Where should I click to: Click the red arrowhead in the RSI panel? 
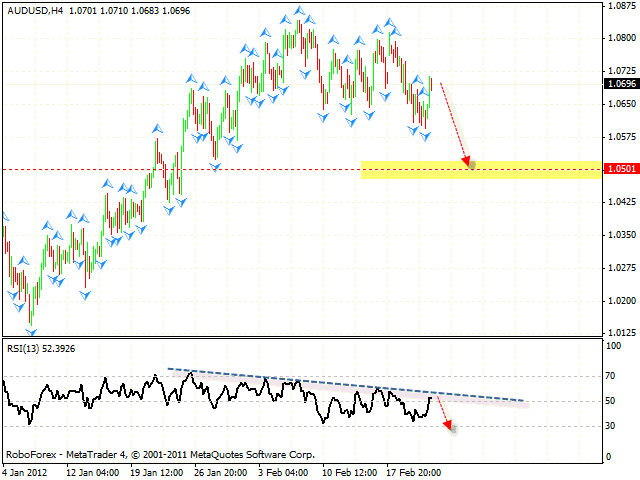point(449,428)
